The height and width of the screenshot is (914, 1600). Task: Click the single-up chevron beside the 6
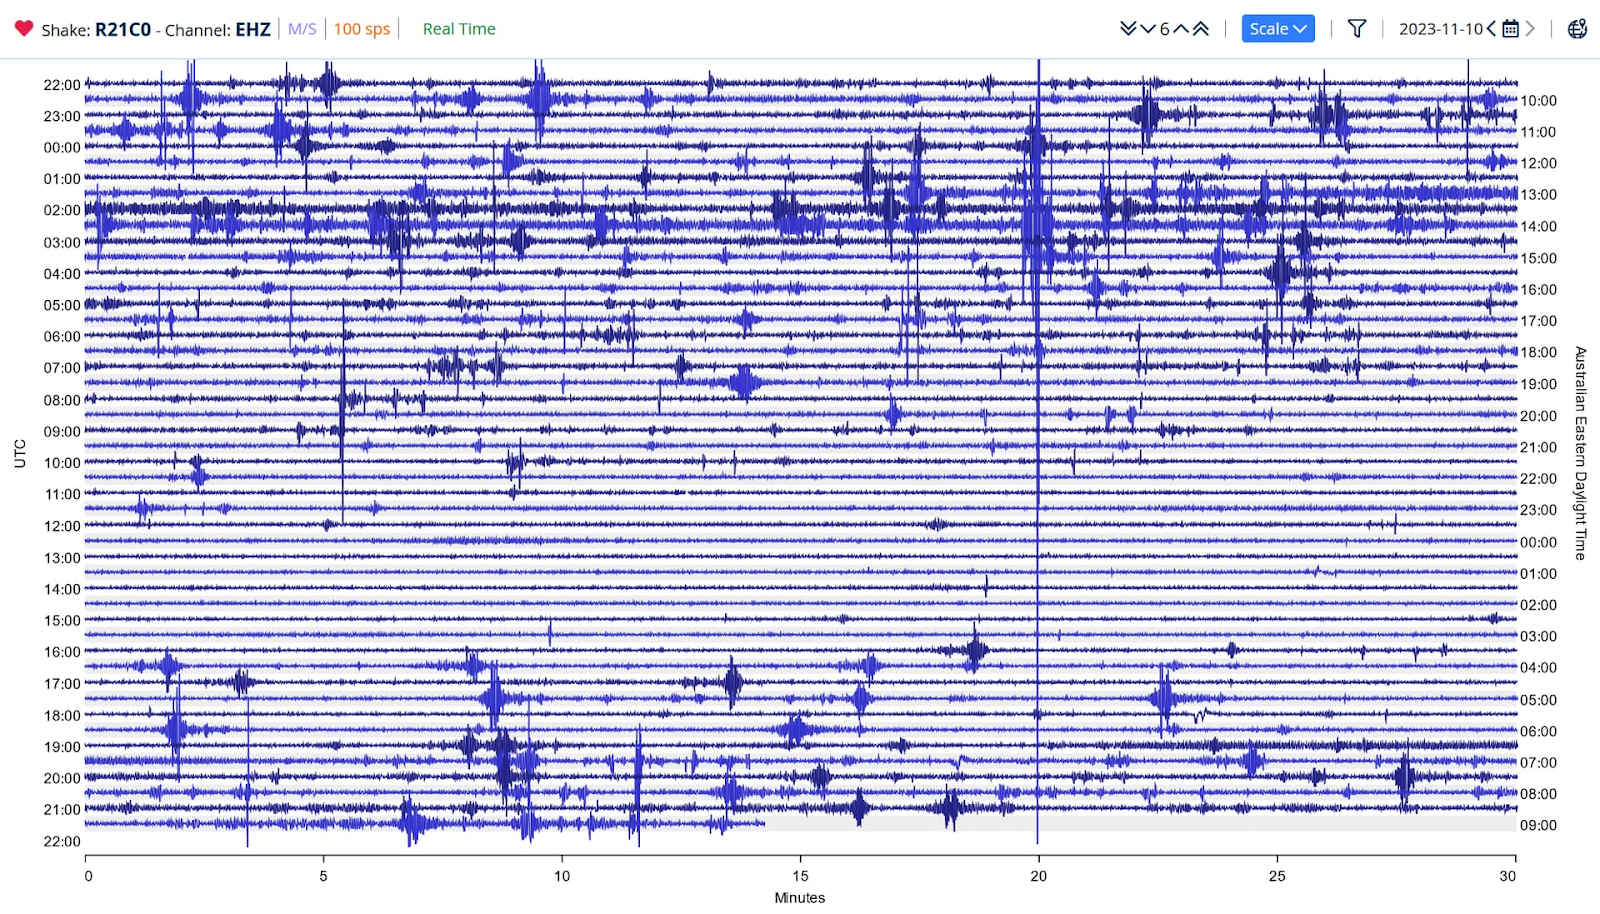pyautogui.click(x=1181, y=29)
